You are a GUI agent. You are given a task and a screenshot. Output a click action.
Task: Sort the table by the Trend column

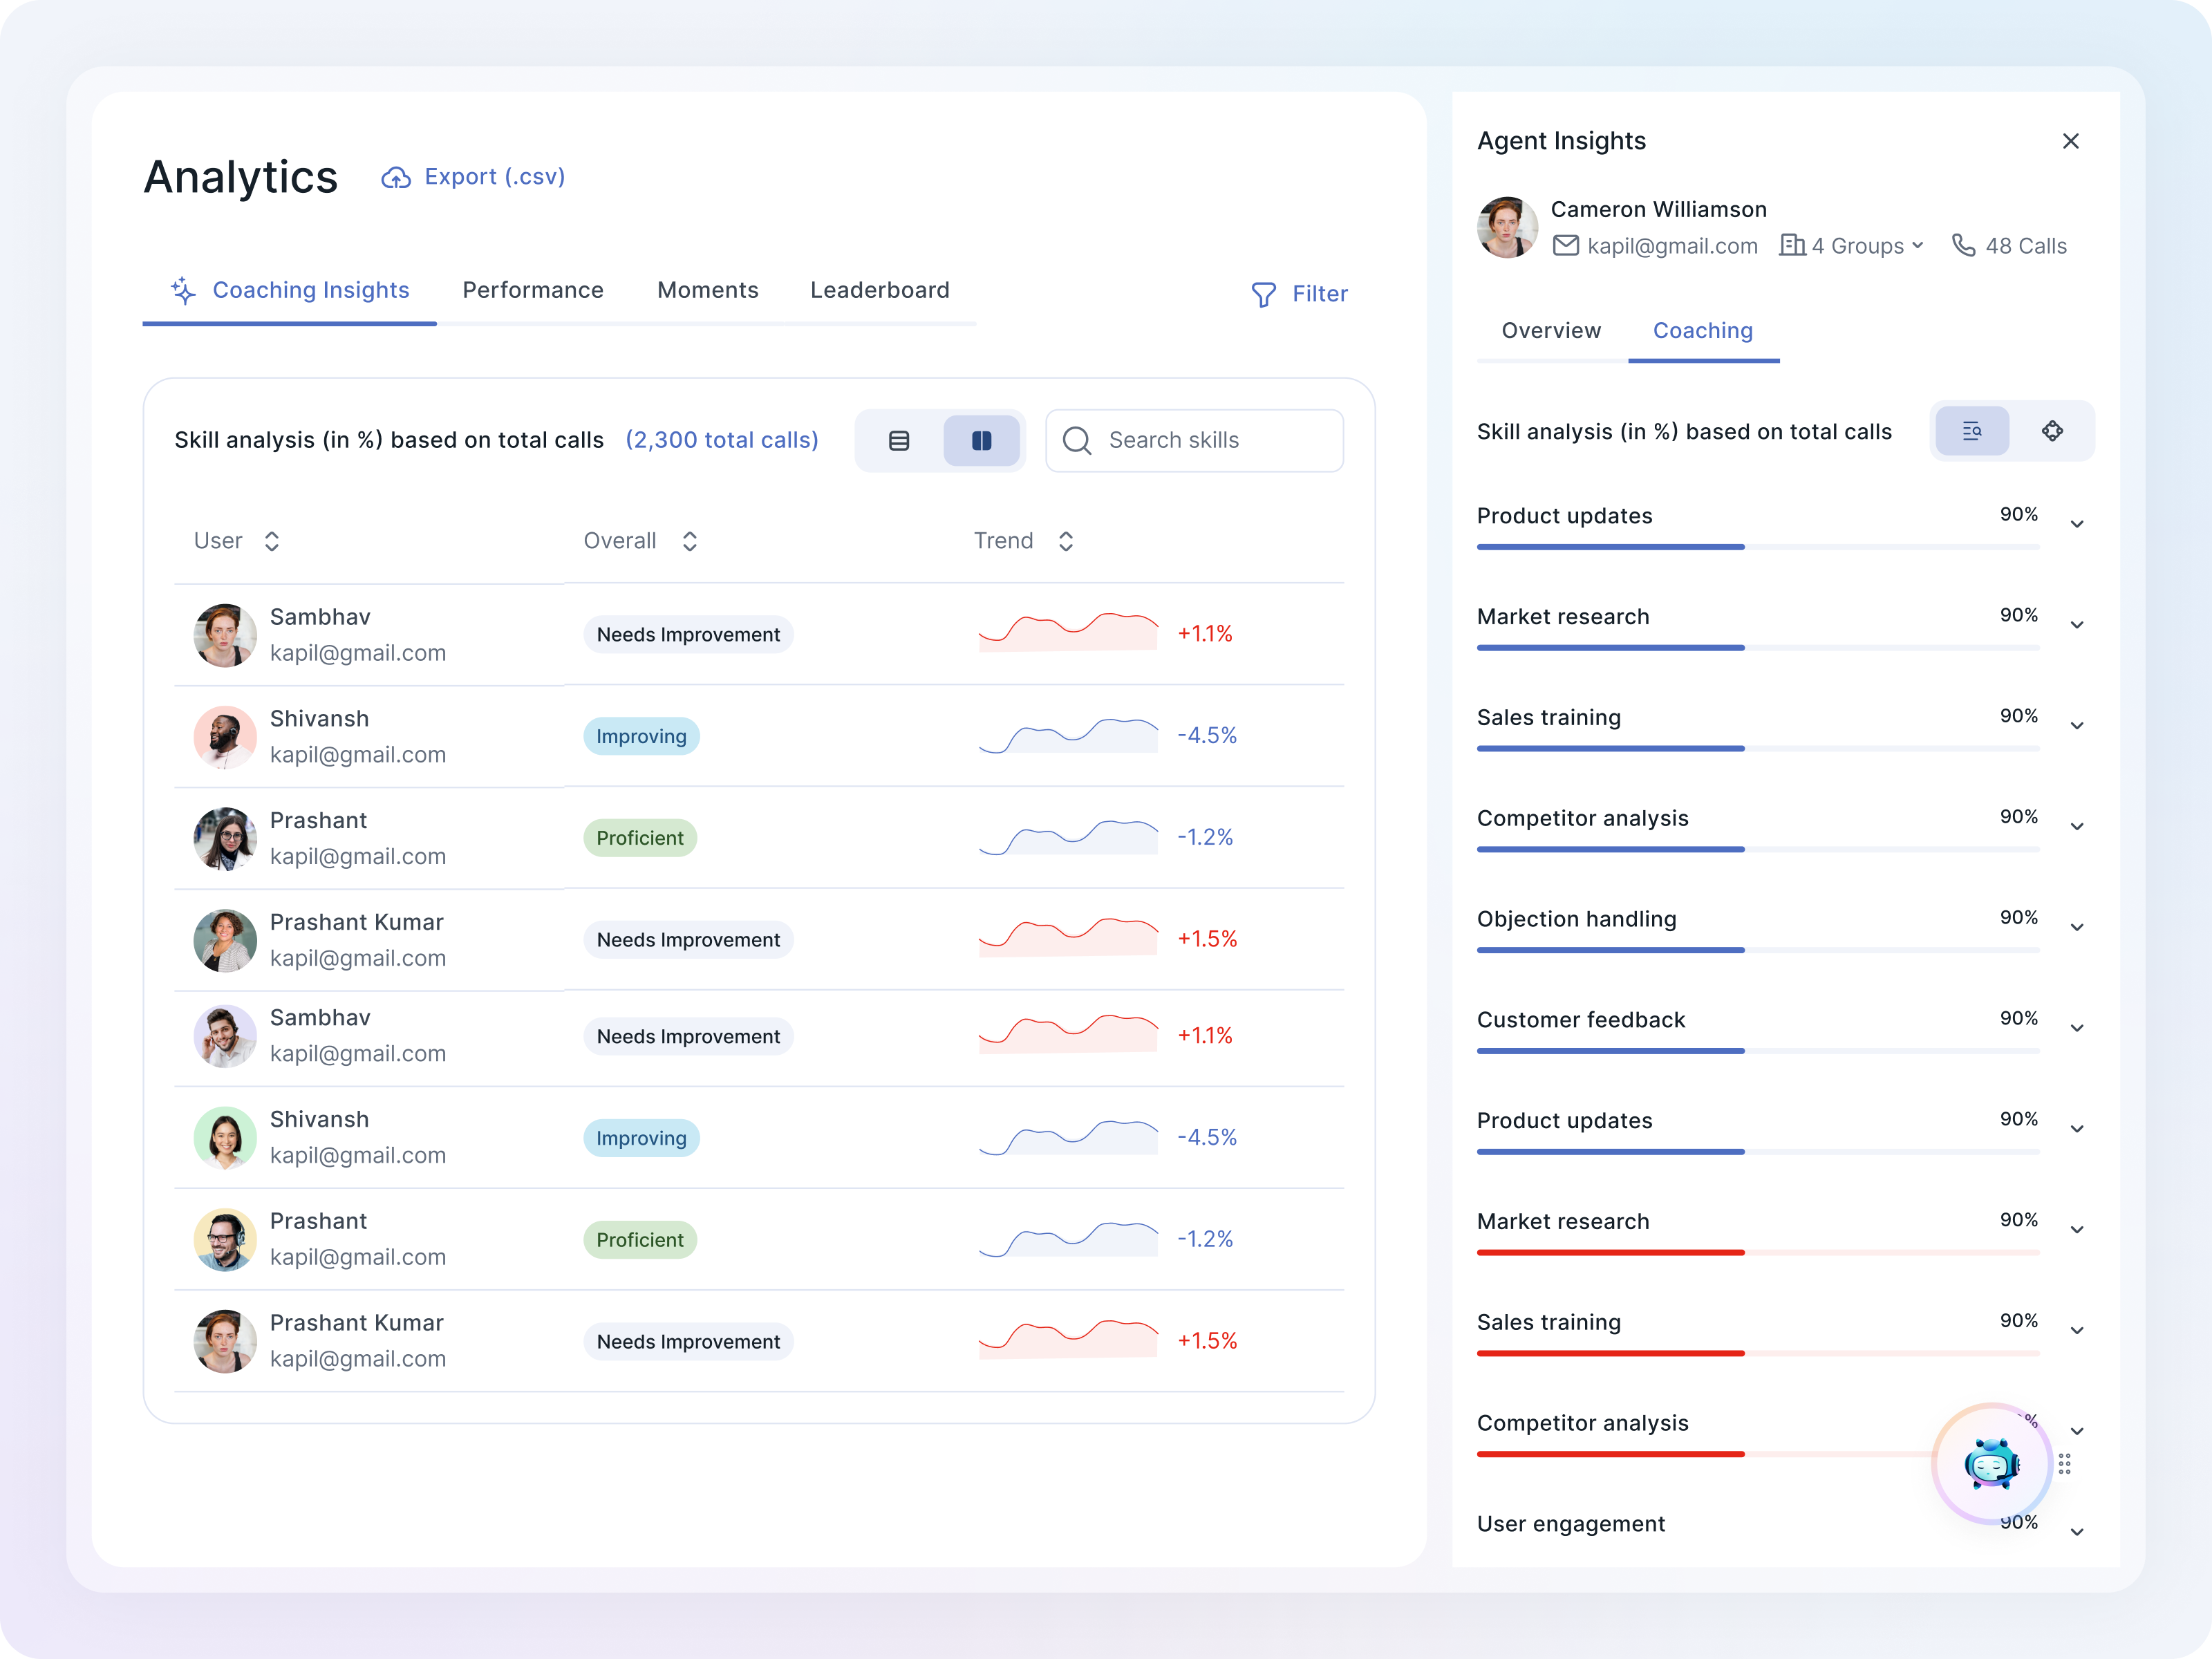coord(1065,541)
